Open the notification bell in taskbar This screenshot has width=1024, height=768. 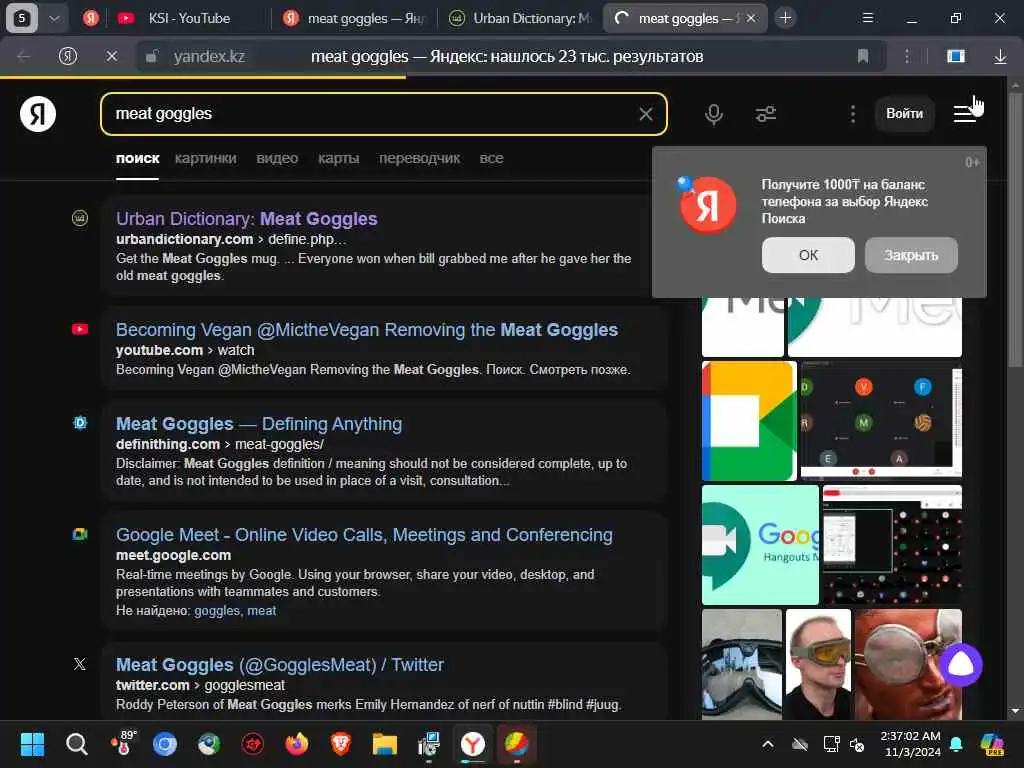pyautogui.click(x=956, y=744)
